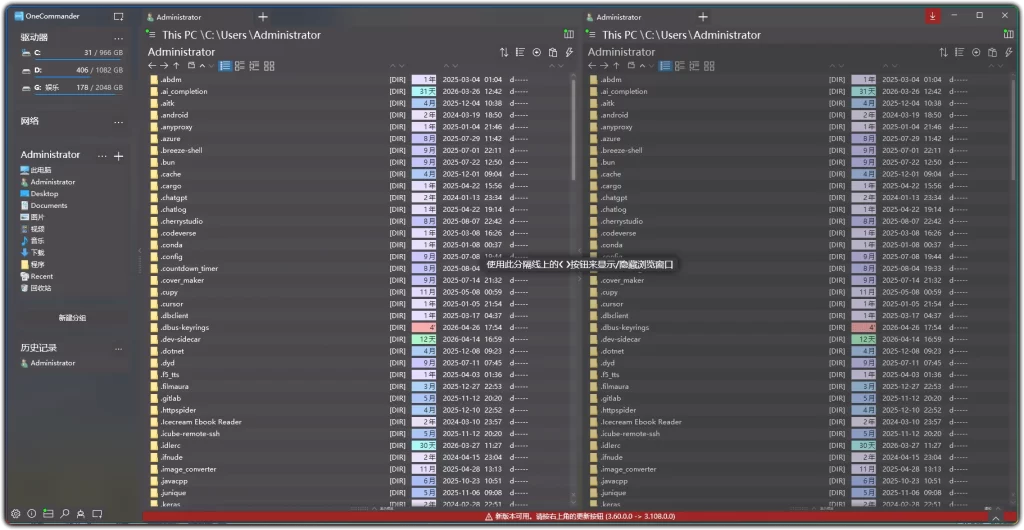The width and height of the screenshot is (1024, 530).
Task: Click the chat bubble icon in bottom toolbar
Action: click(97, 514)
